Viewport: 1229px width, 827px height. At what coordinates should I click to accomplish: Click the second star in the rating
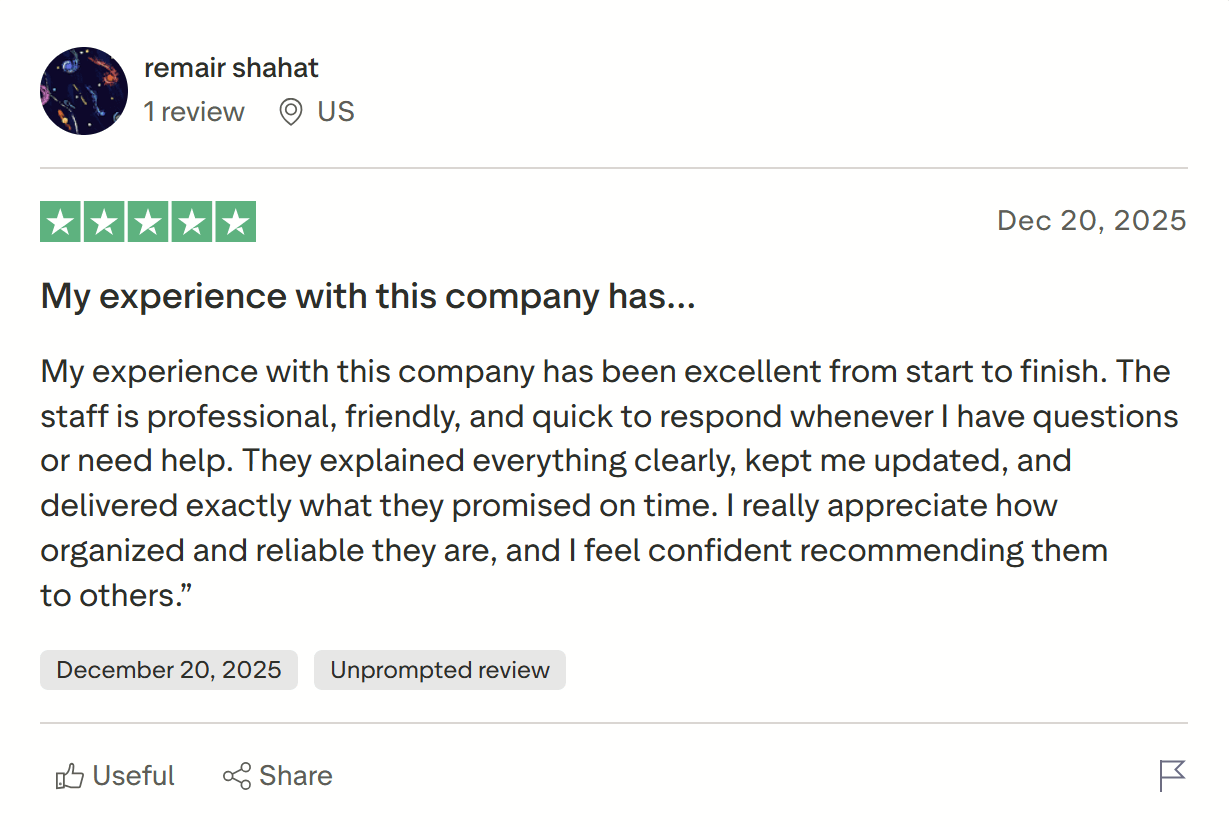[x=105, y=222]
